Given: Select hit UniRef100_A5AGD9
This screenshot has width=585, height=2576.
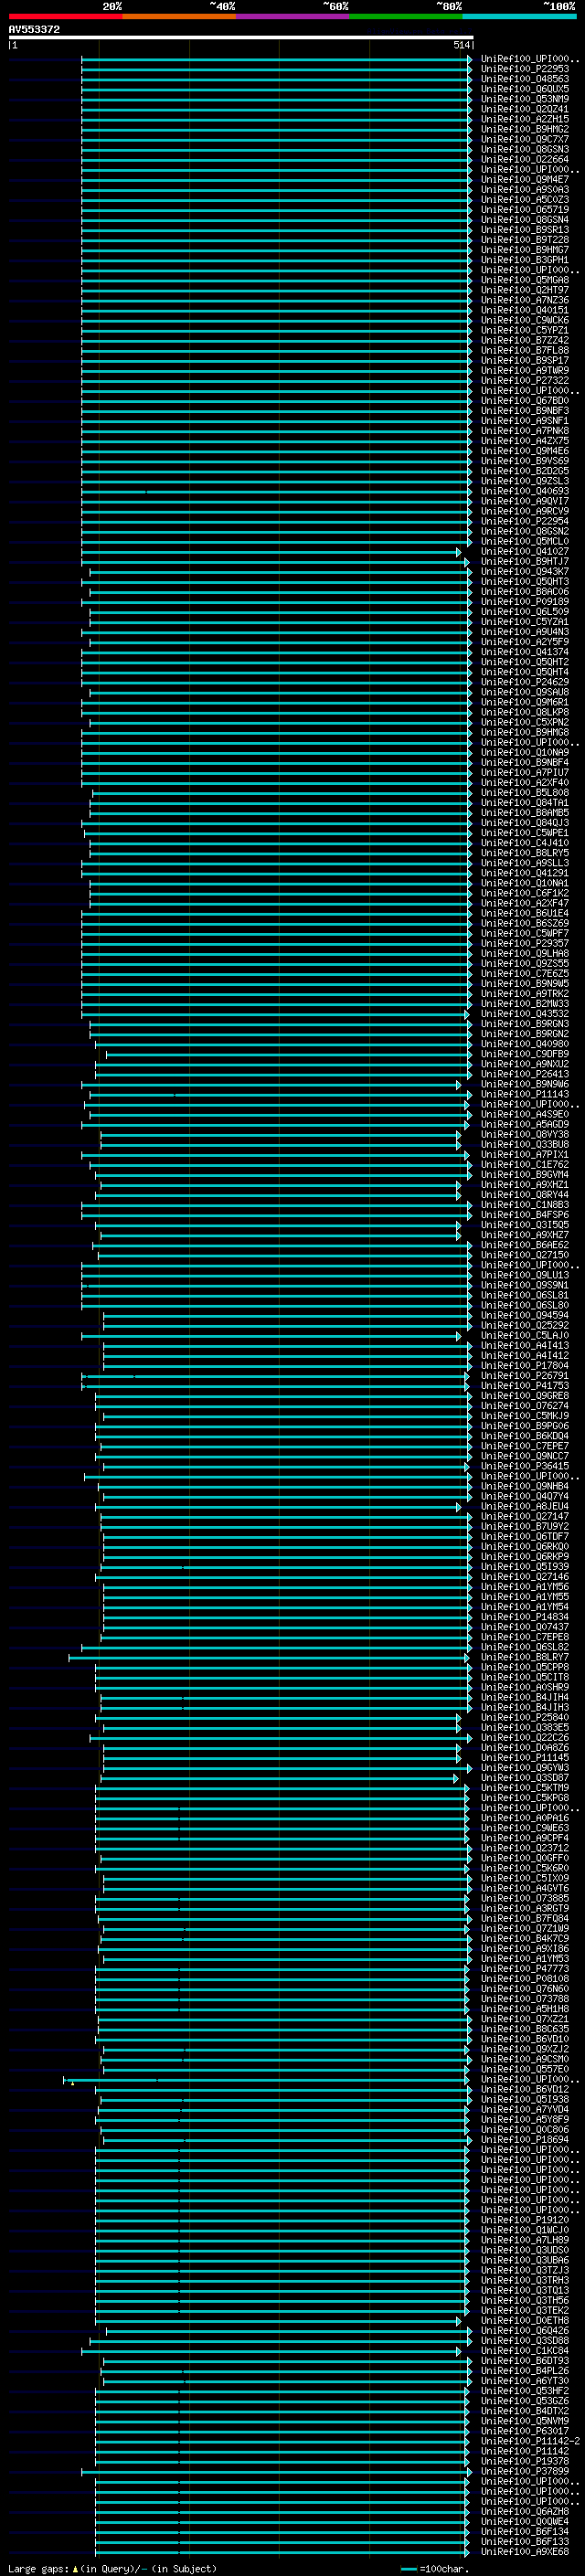Looking at the screenshot, I should tap(525, 1124).
